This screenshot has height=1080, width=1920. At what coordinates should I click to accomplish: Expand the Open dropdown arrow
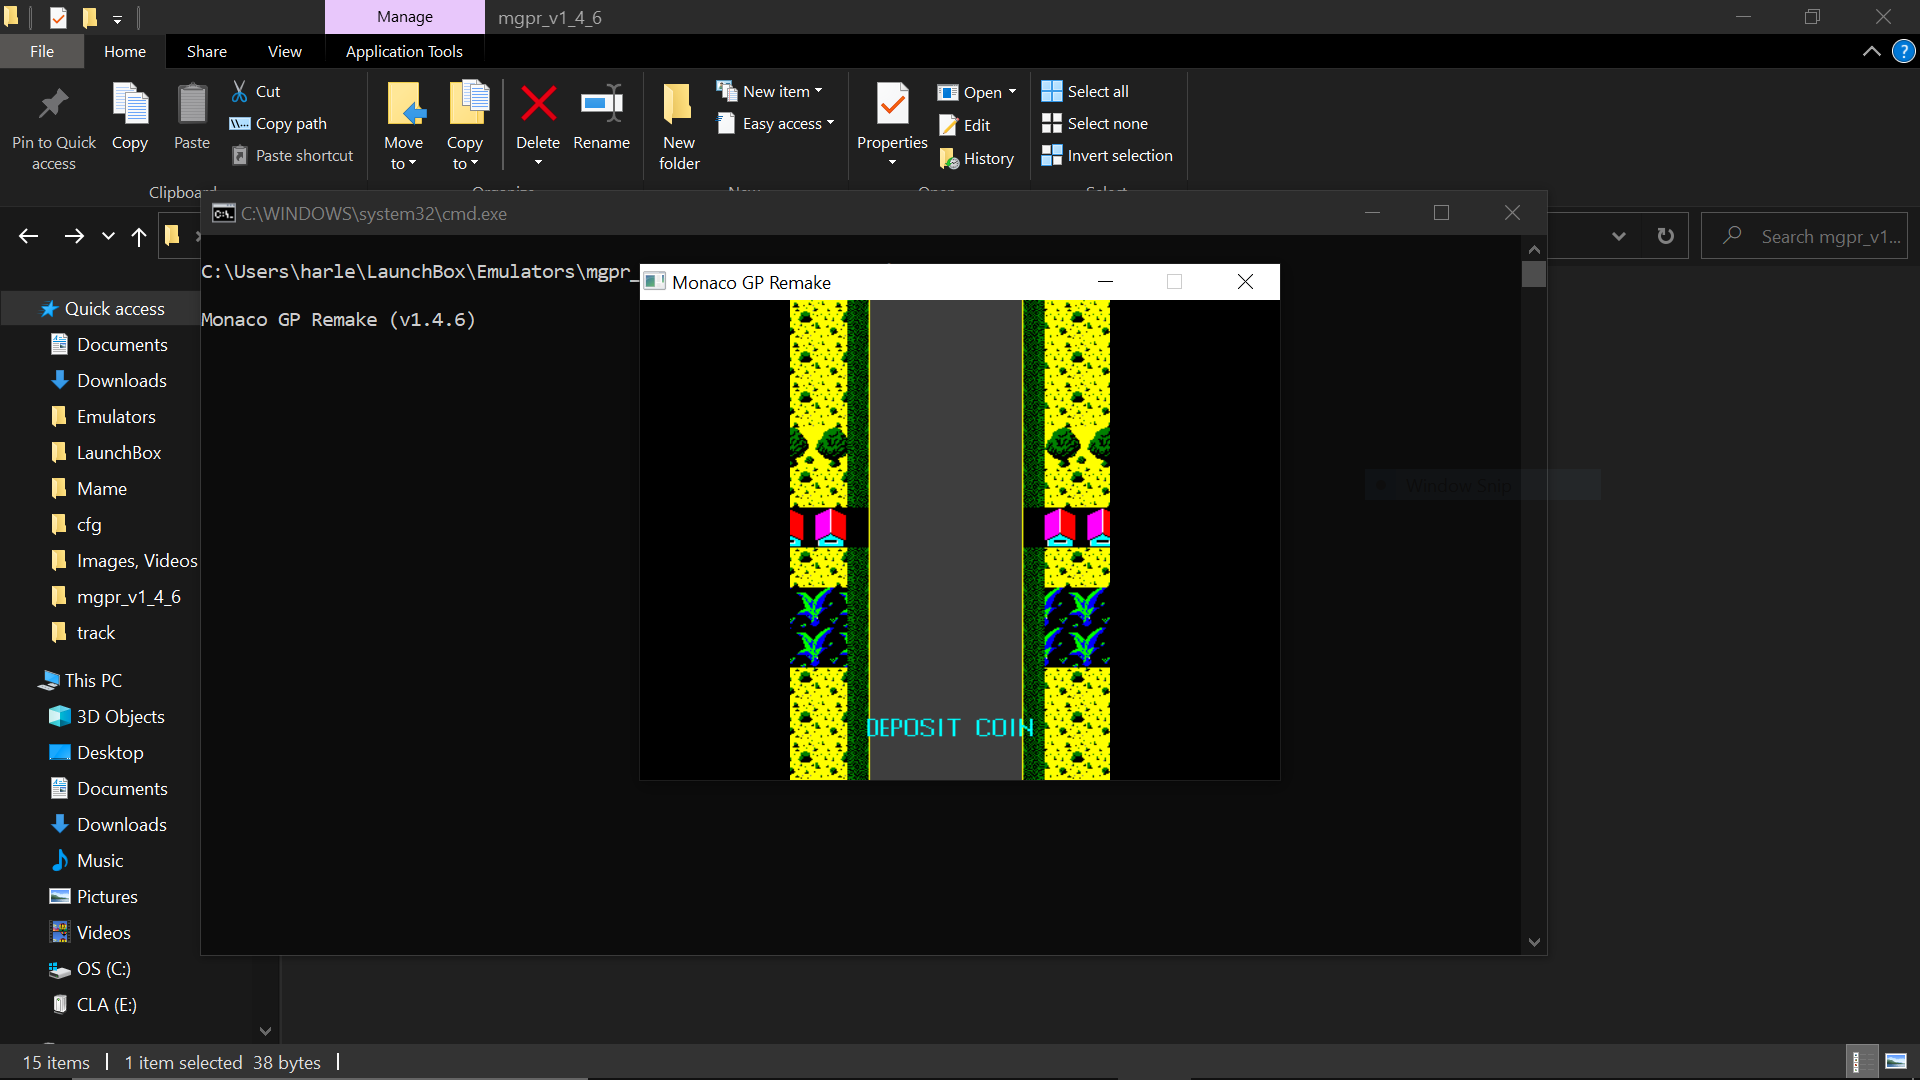(x=1012, y=92)
